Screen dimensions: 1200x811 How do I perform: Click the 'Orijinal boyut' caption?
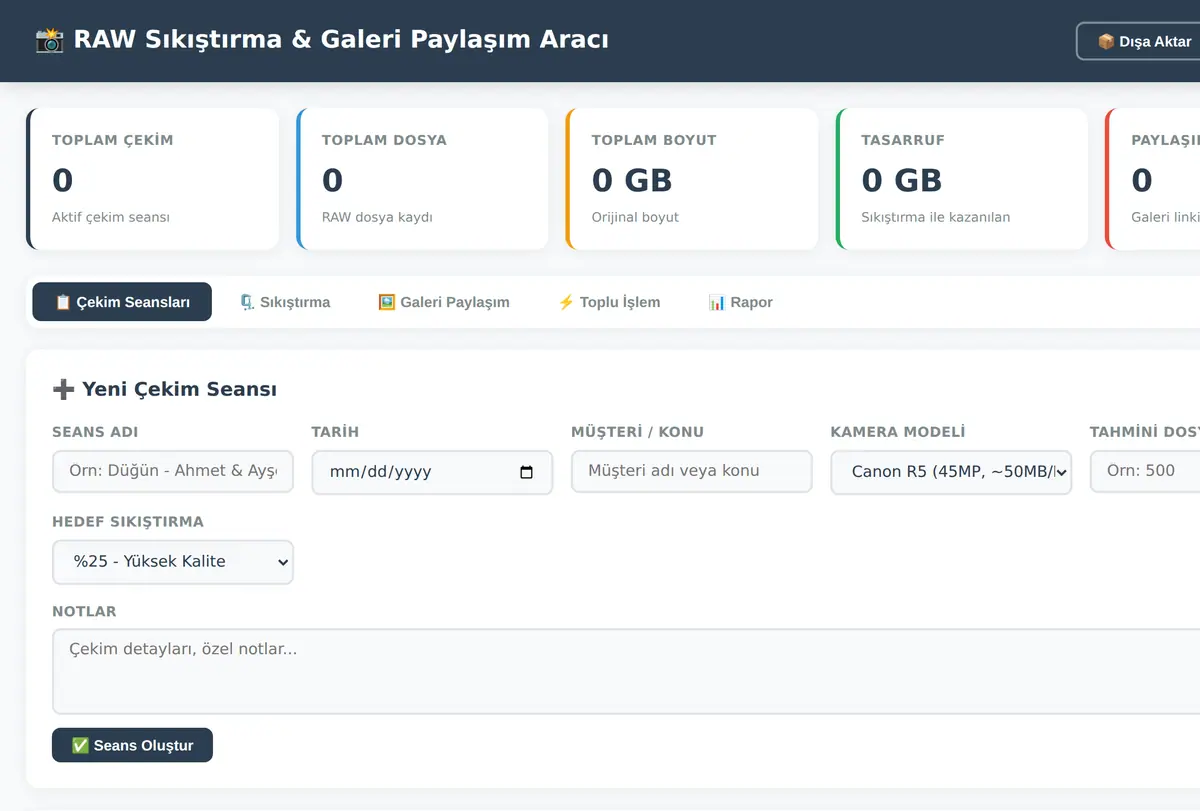coord(635,217)
